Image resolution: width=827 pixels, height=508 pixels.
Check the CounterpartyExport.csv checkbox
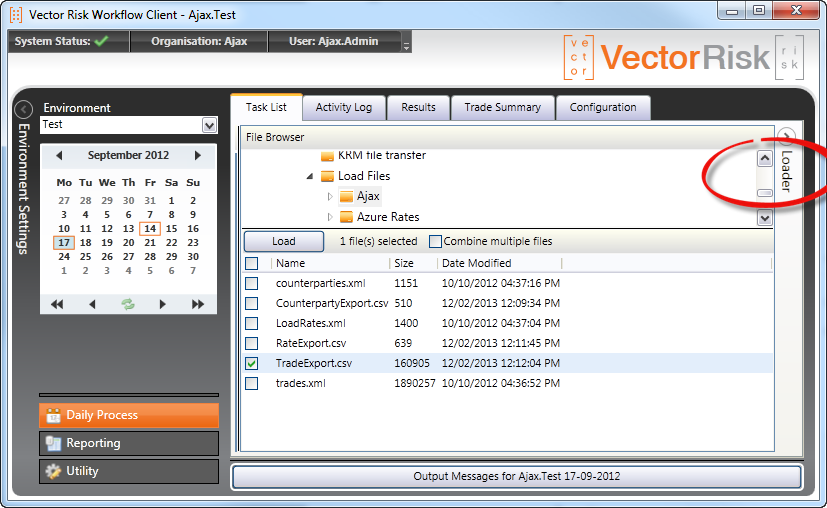(252, 303)
